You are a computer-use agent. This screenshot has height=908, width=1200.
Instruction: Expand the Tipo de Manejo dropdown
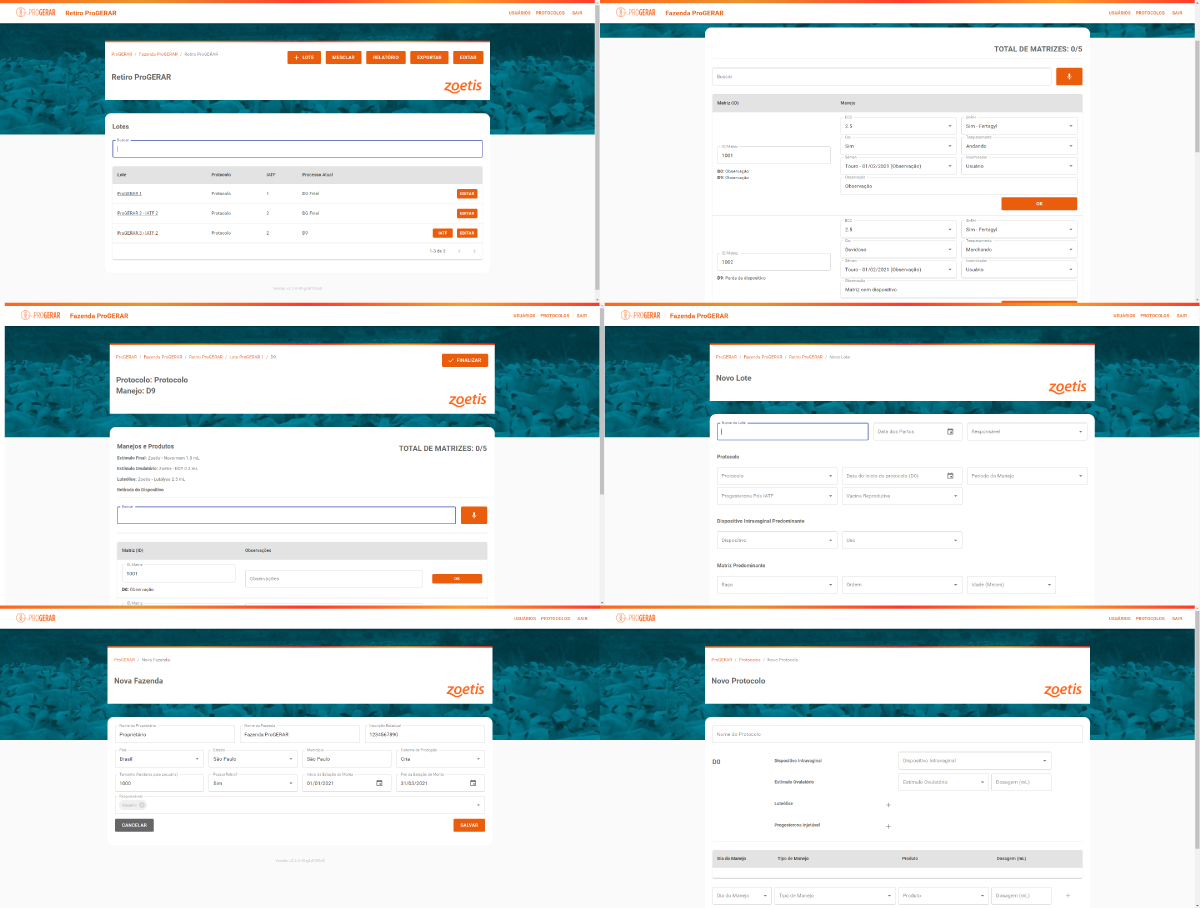pyautogui.click(x=833, y=895)
